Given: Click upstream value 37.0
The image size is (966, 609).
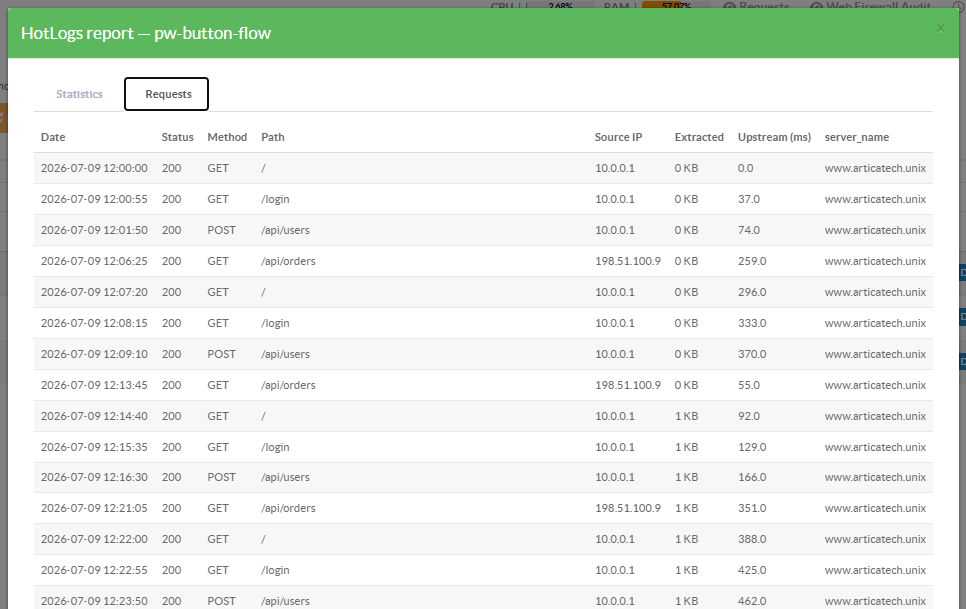Looking at the screenshot, I should pyautogui.click(x=749, y=200).
